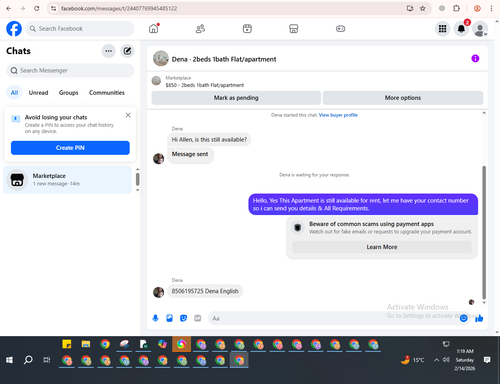The width and height of the screenshot is (500, 384).
Task: Open File Explorer from taskbar
Action: click(86, 344)
